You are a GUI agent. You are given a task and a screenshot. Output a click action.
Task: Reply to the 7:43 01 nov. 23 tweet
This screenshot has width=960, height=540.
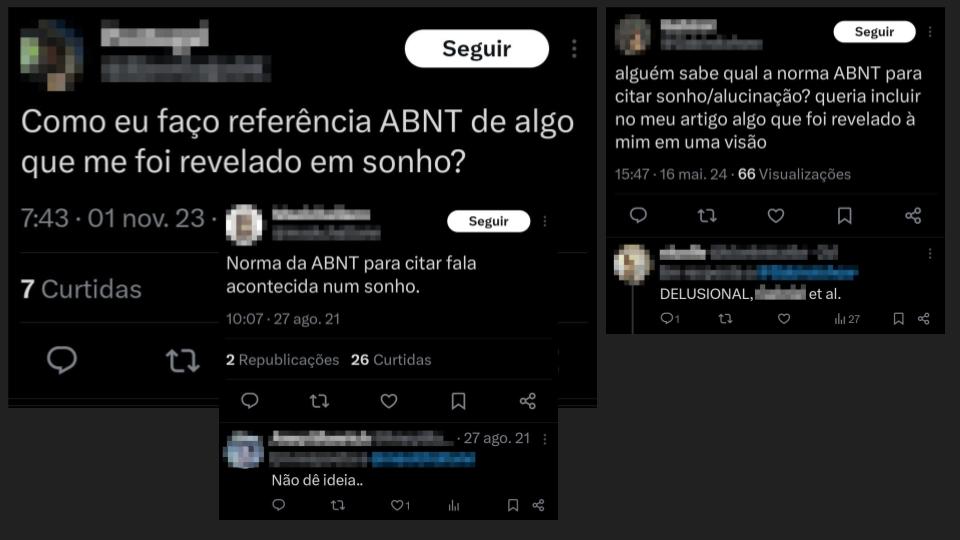[x=62, y=360]
